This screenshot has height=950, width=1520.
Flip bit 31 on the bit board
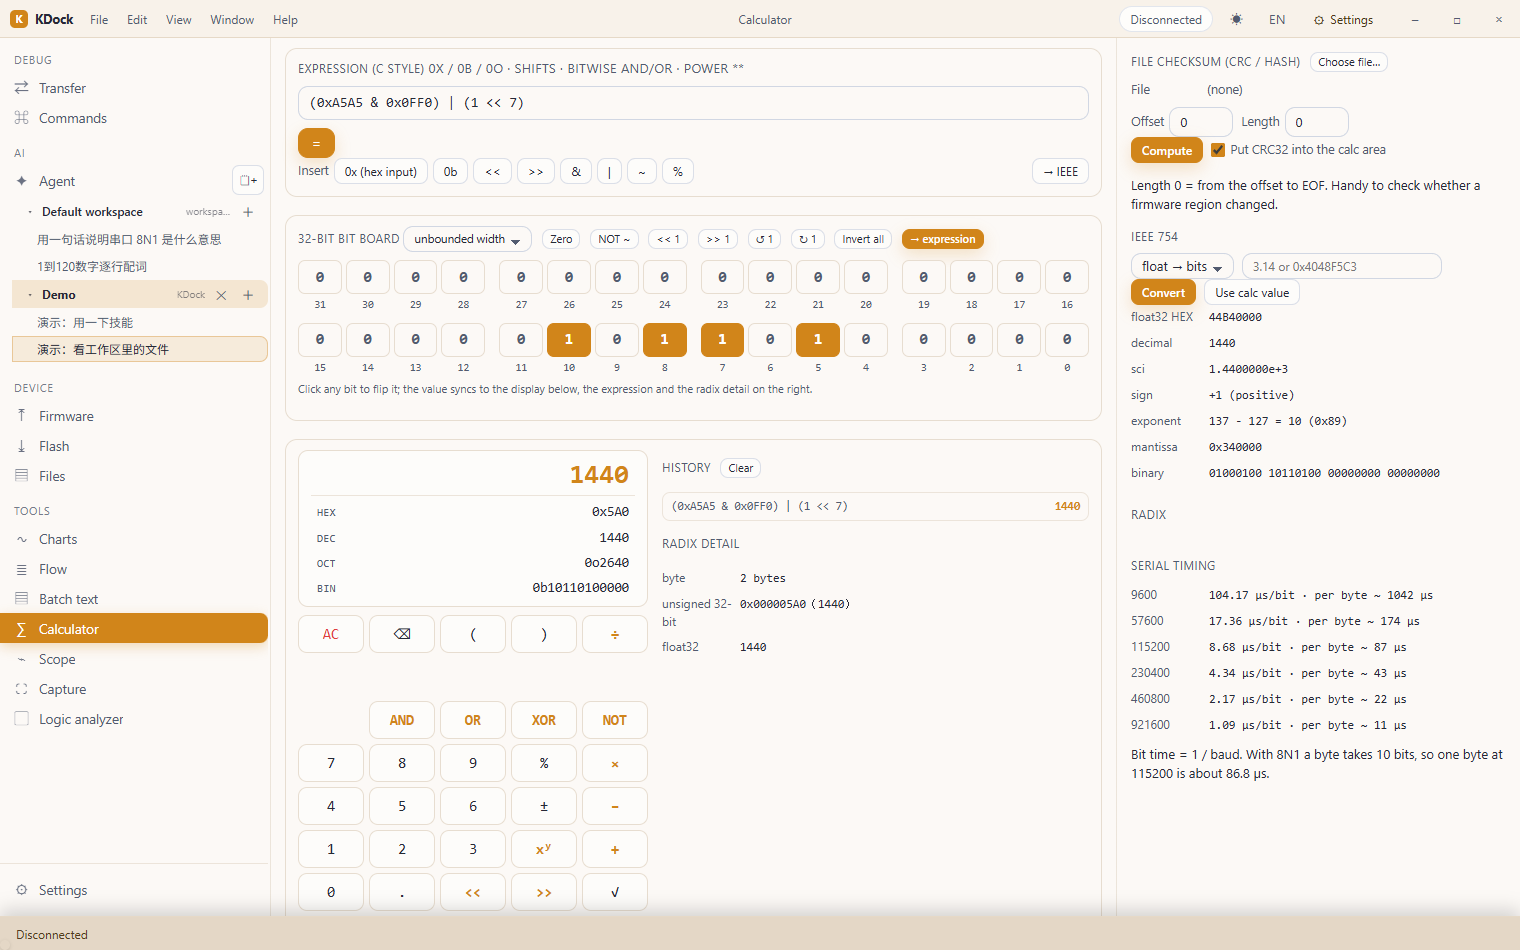click(x=320, y=278)
